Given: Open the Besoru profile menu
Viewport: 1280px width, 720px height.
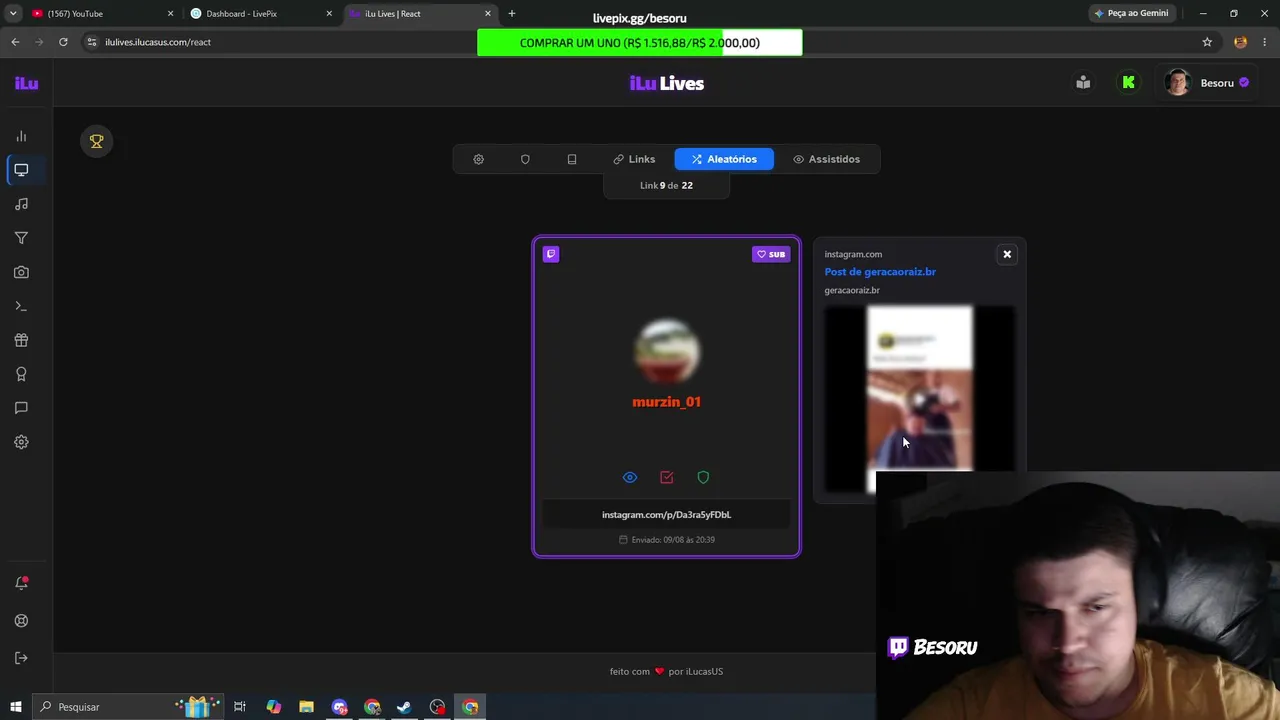Looking at the screenshot, I should point(1208,83).
